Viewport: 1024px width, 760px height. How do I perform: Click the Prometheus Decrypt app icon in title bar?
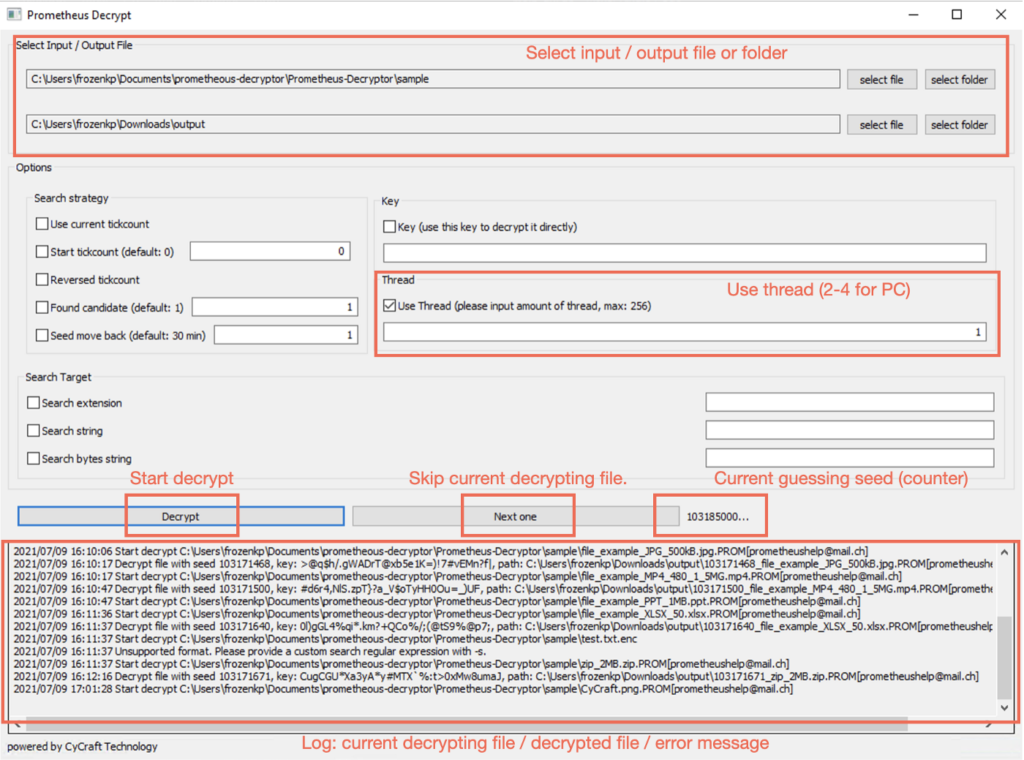pos(14,15)
